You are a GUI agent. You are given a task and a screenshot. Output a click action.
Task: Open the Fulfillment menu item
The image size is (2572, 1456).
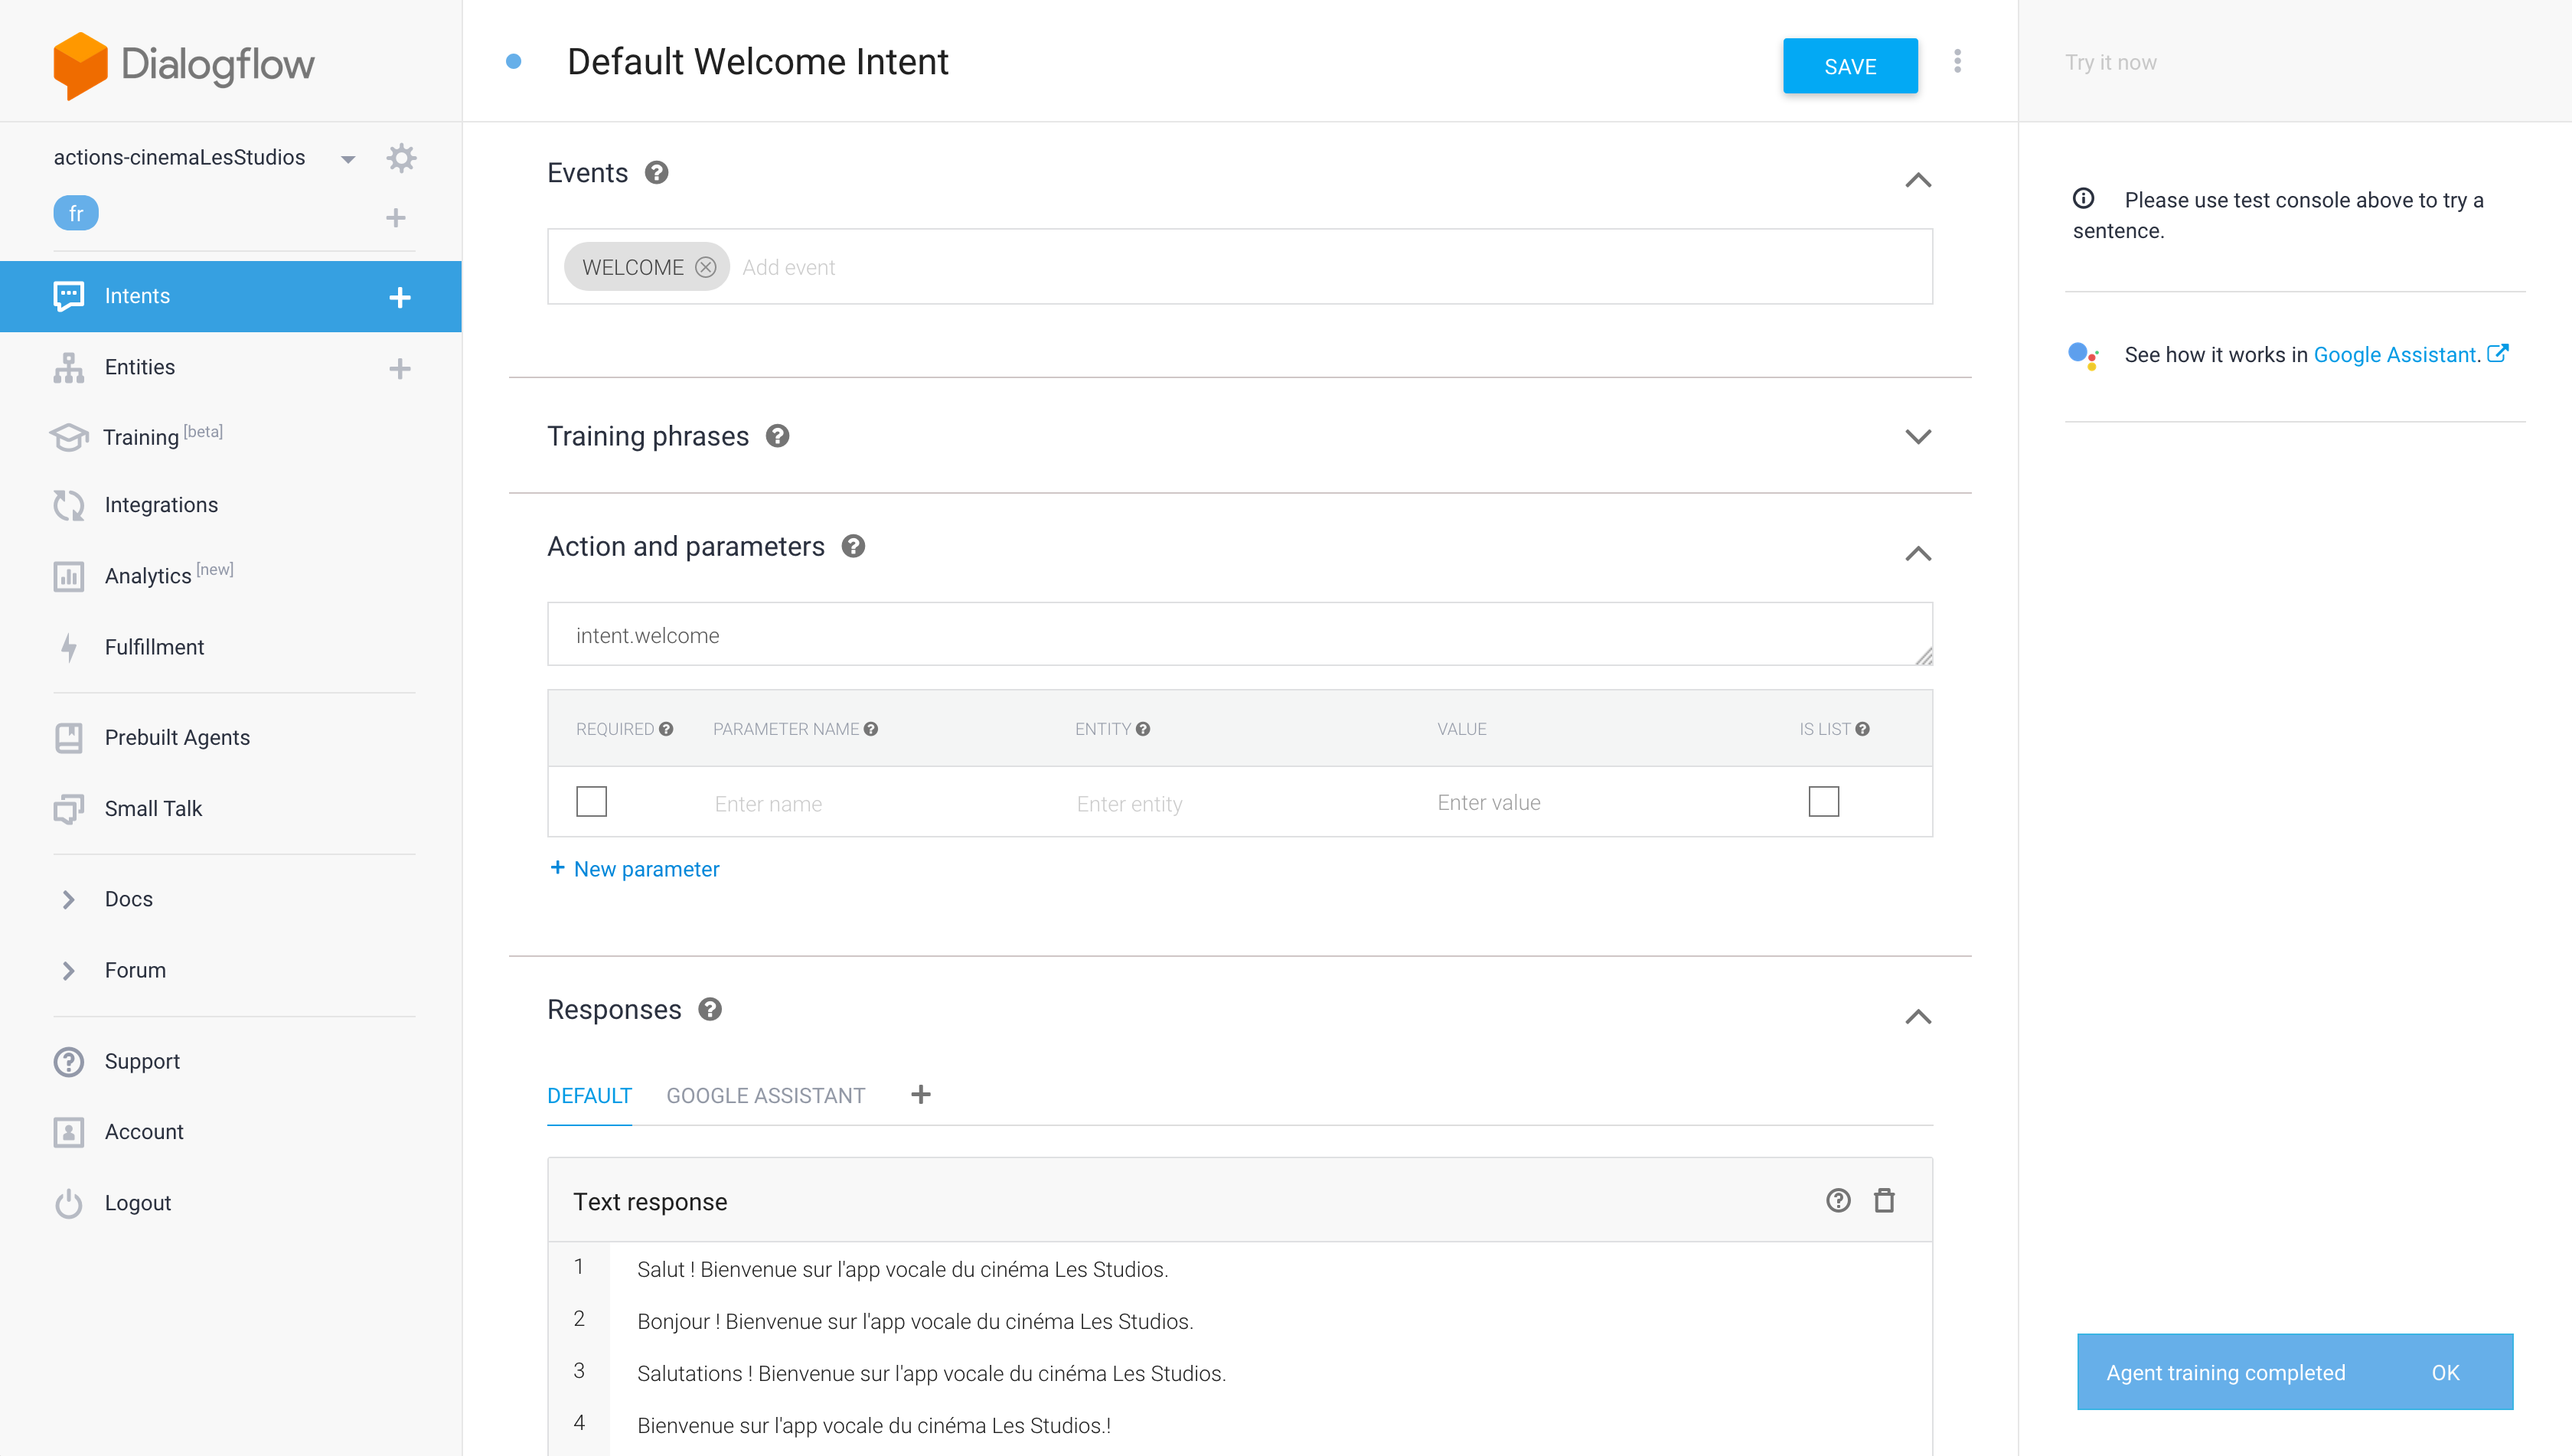tap(154, 647)
